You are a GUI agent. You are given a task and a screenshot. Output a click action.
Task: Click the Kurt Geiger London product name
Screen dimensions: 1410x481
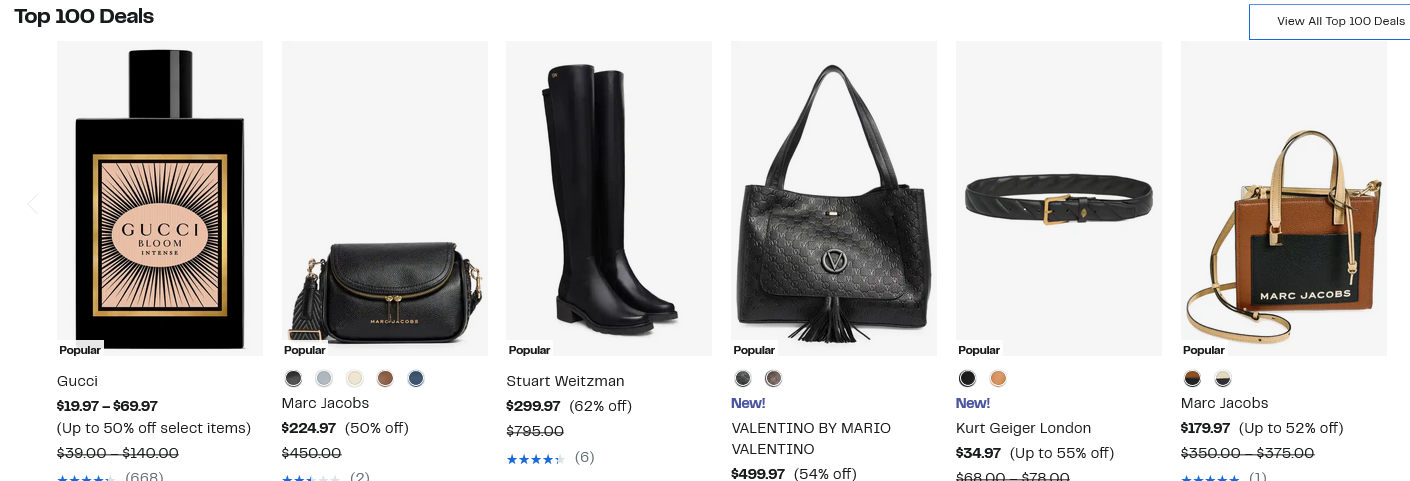[x=1023, y=428]
